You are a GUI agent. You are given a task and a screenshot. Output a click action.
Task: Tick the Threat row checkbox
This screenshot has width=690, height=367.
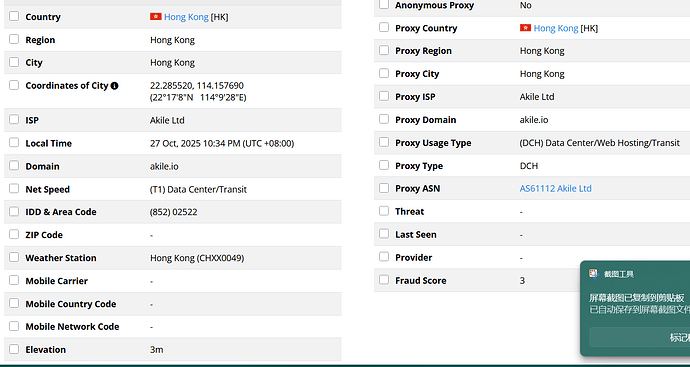tap(384, 211)
